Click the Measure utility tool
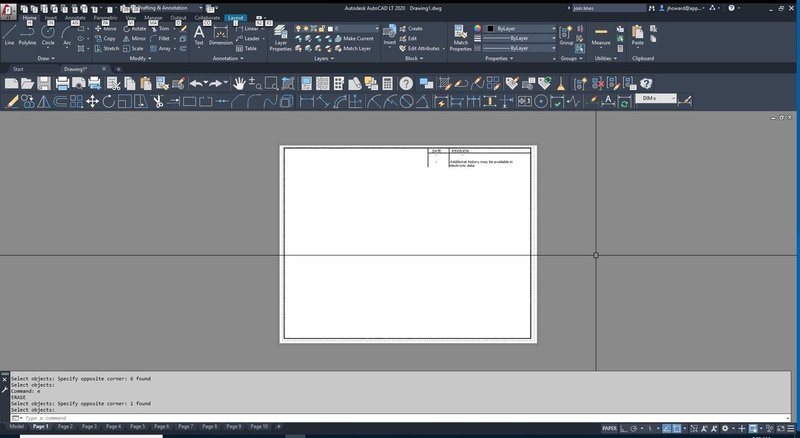Screen dimensions: 800x438 click(601, 35)
